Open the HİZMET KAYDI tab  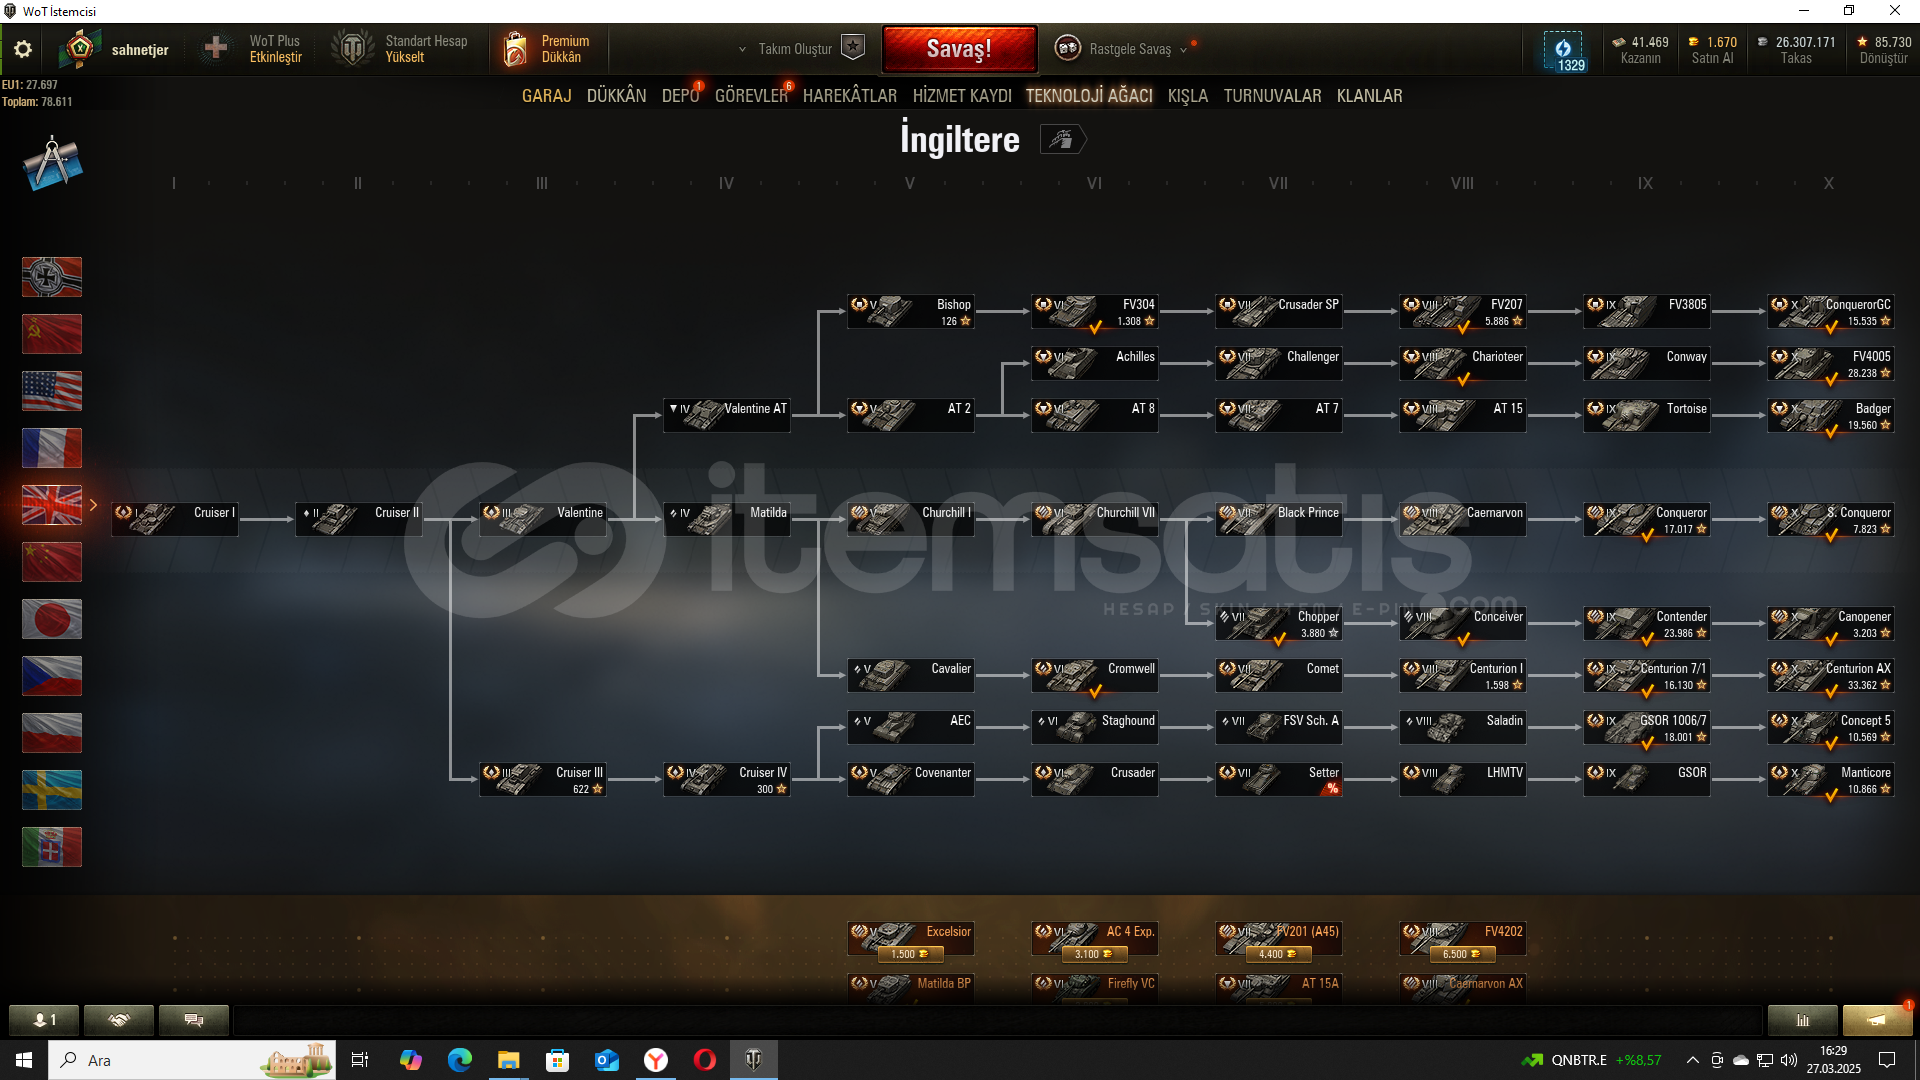click(961, 96)
